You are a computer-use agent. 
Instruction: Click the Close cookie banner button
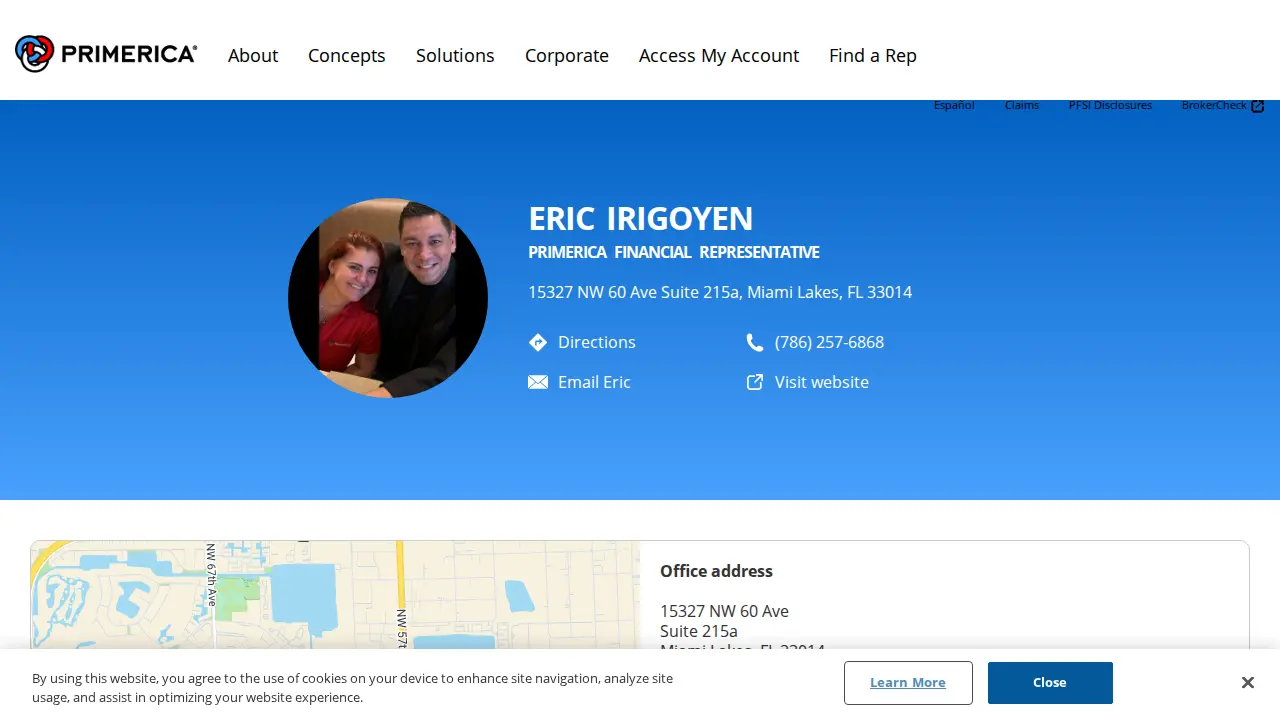1050,683
